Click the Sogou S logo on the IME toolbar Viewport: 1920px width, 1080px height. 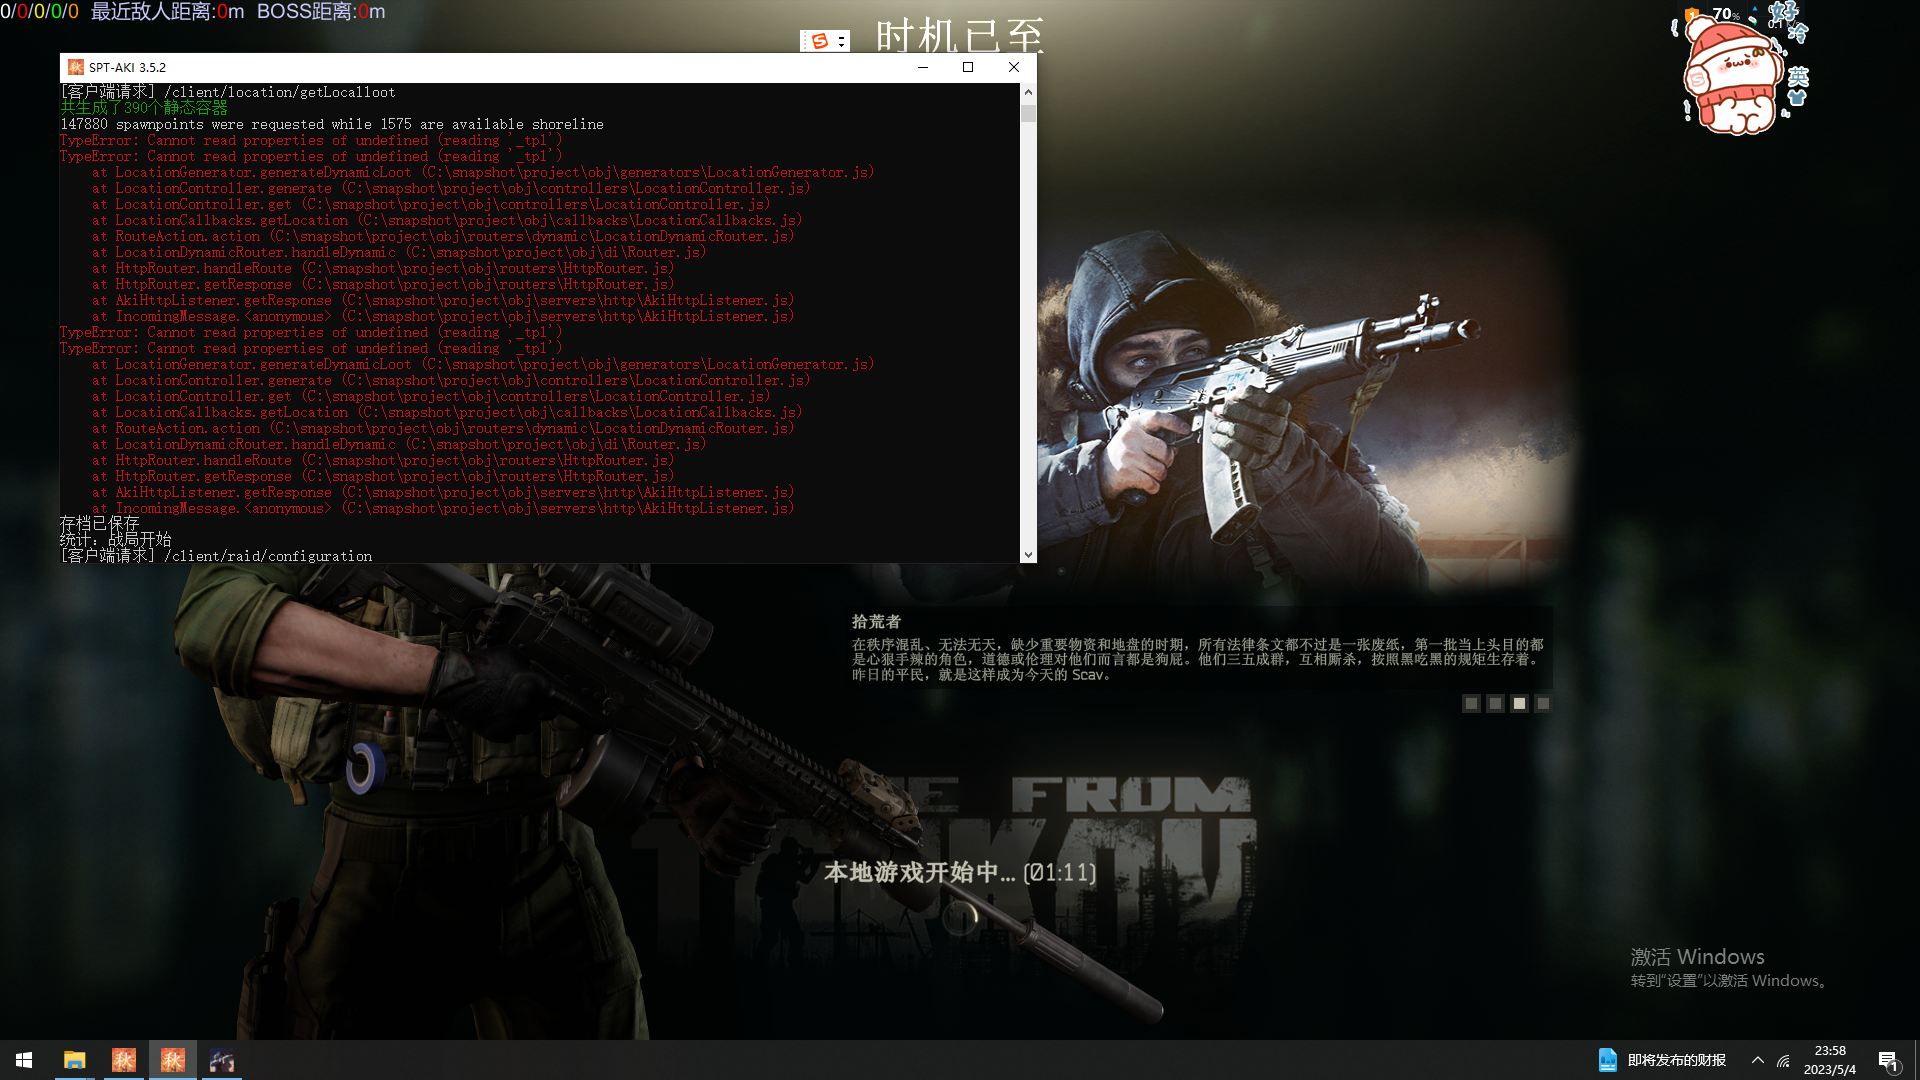820,41
